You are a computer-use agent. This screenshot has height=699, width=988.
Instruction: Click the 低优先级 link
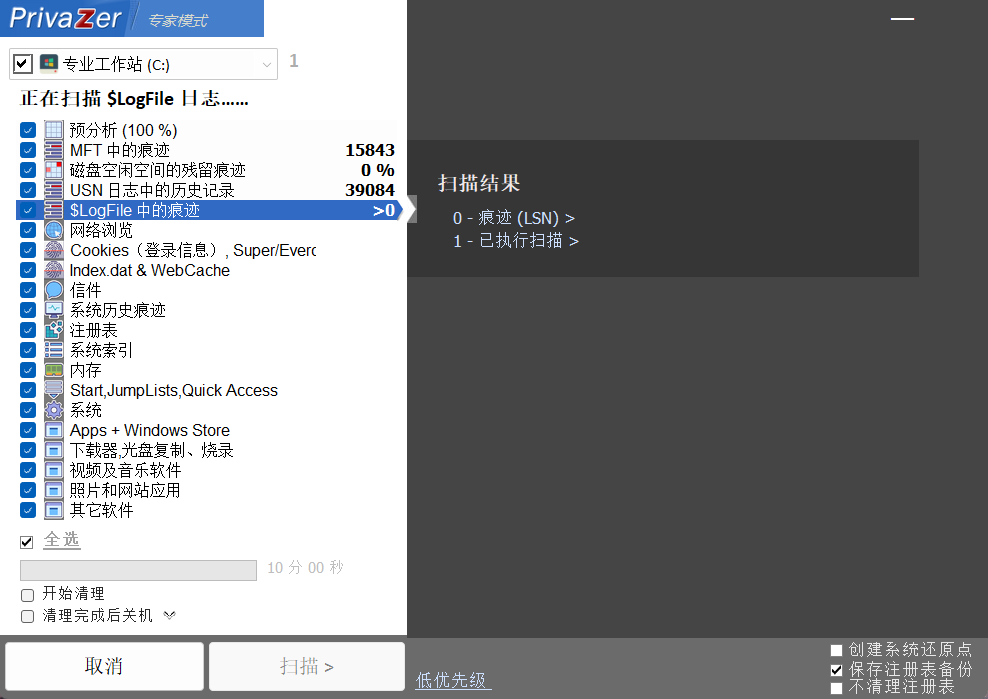[452, 680]
